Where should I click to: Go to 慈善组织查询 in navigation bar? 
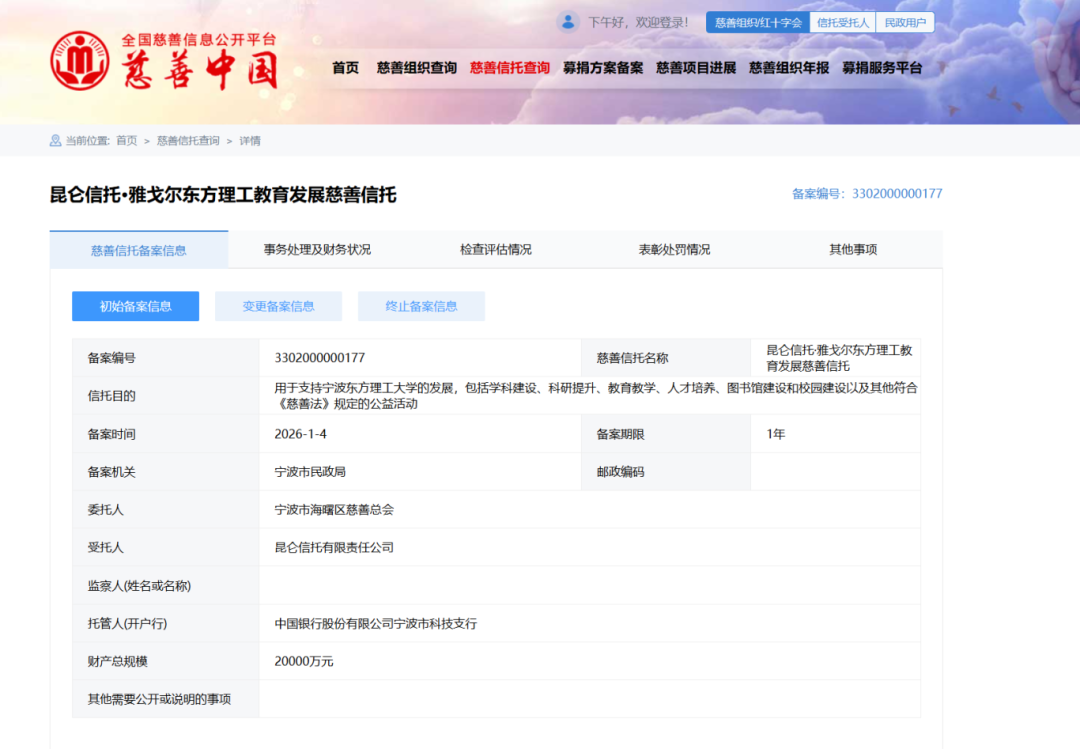(416, 68)
